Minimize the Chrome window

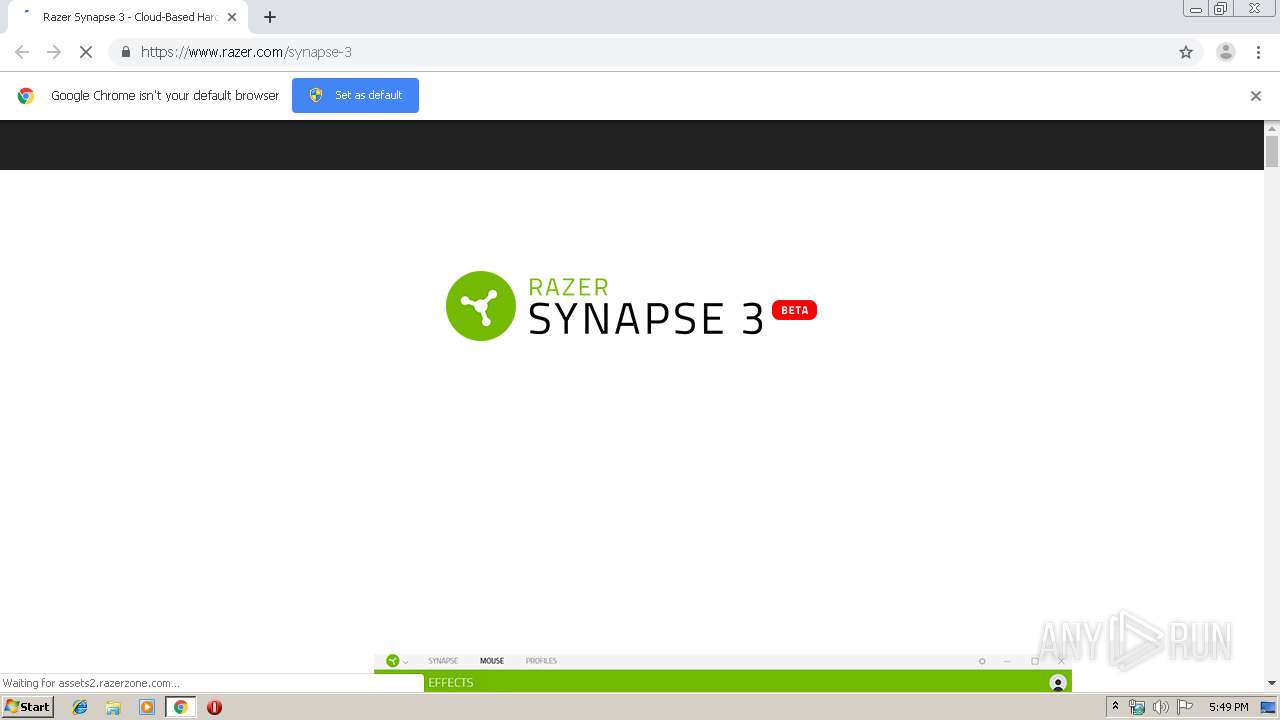pos(1196,9)
